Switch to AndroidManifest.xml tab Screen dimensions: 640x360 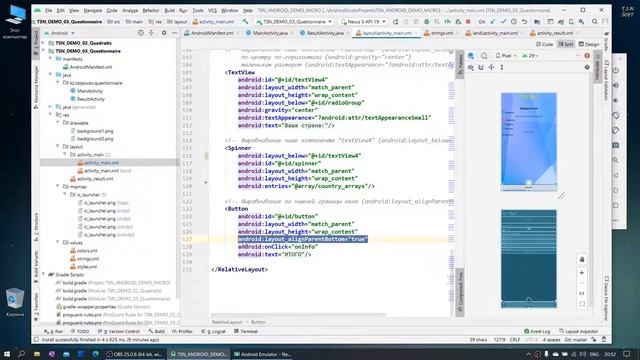coord(211,33)
